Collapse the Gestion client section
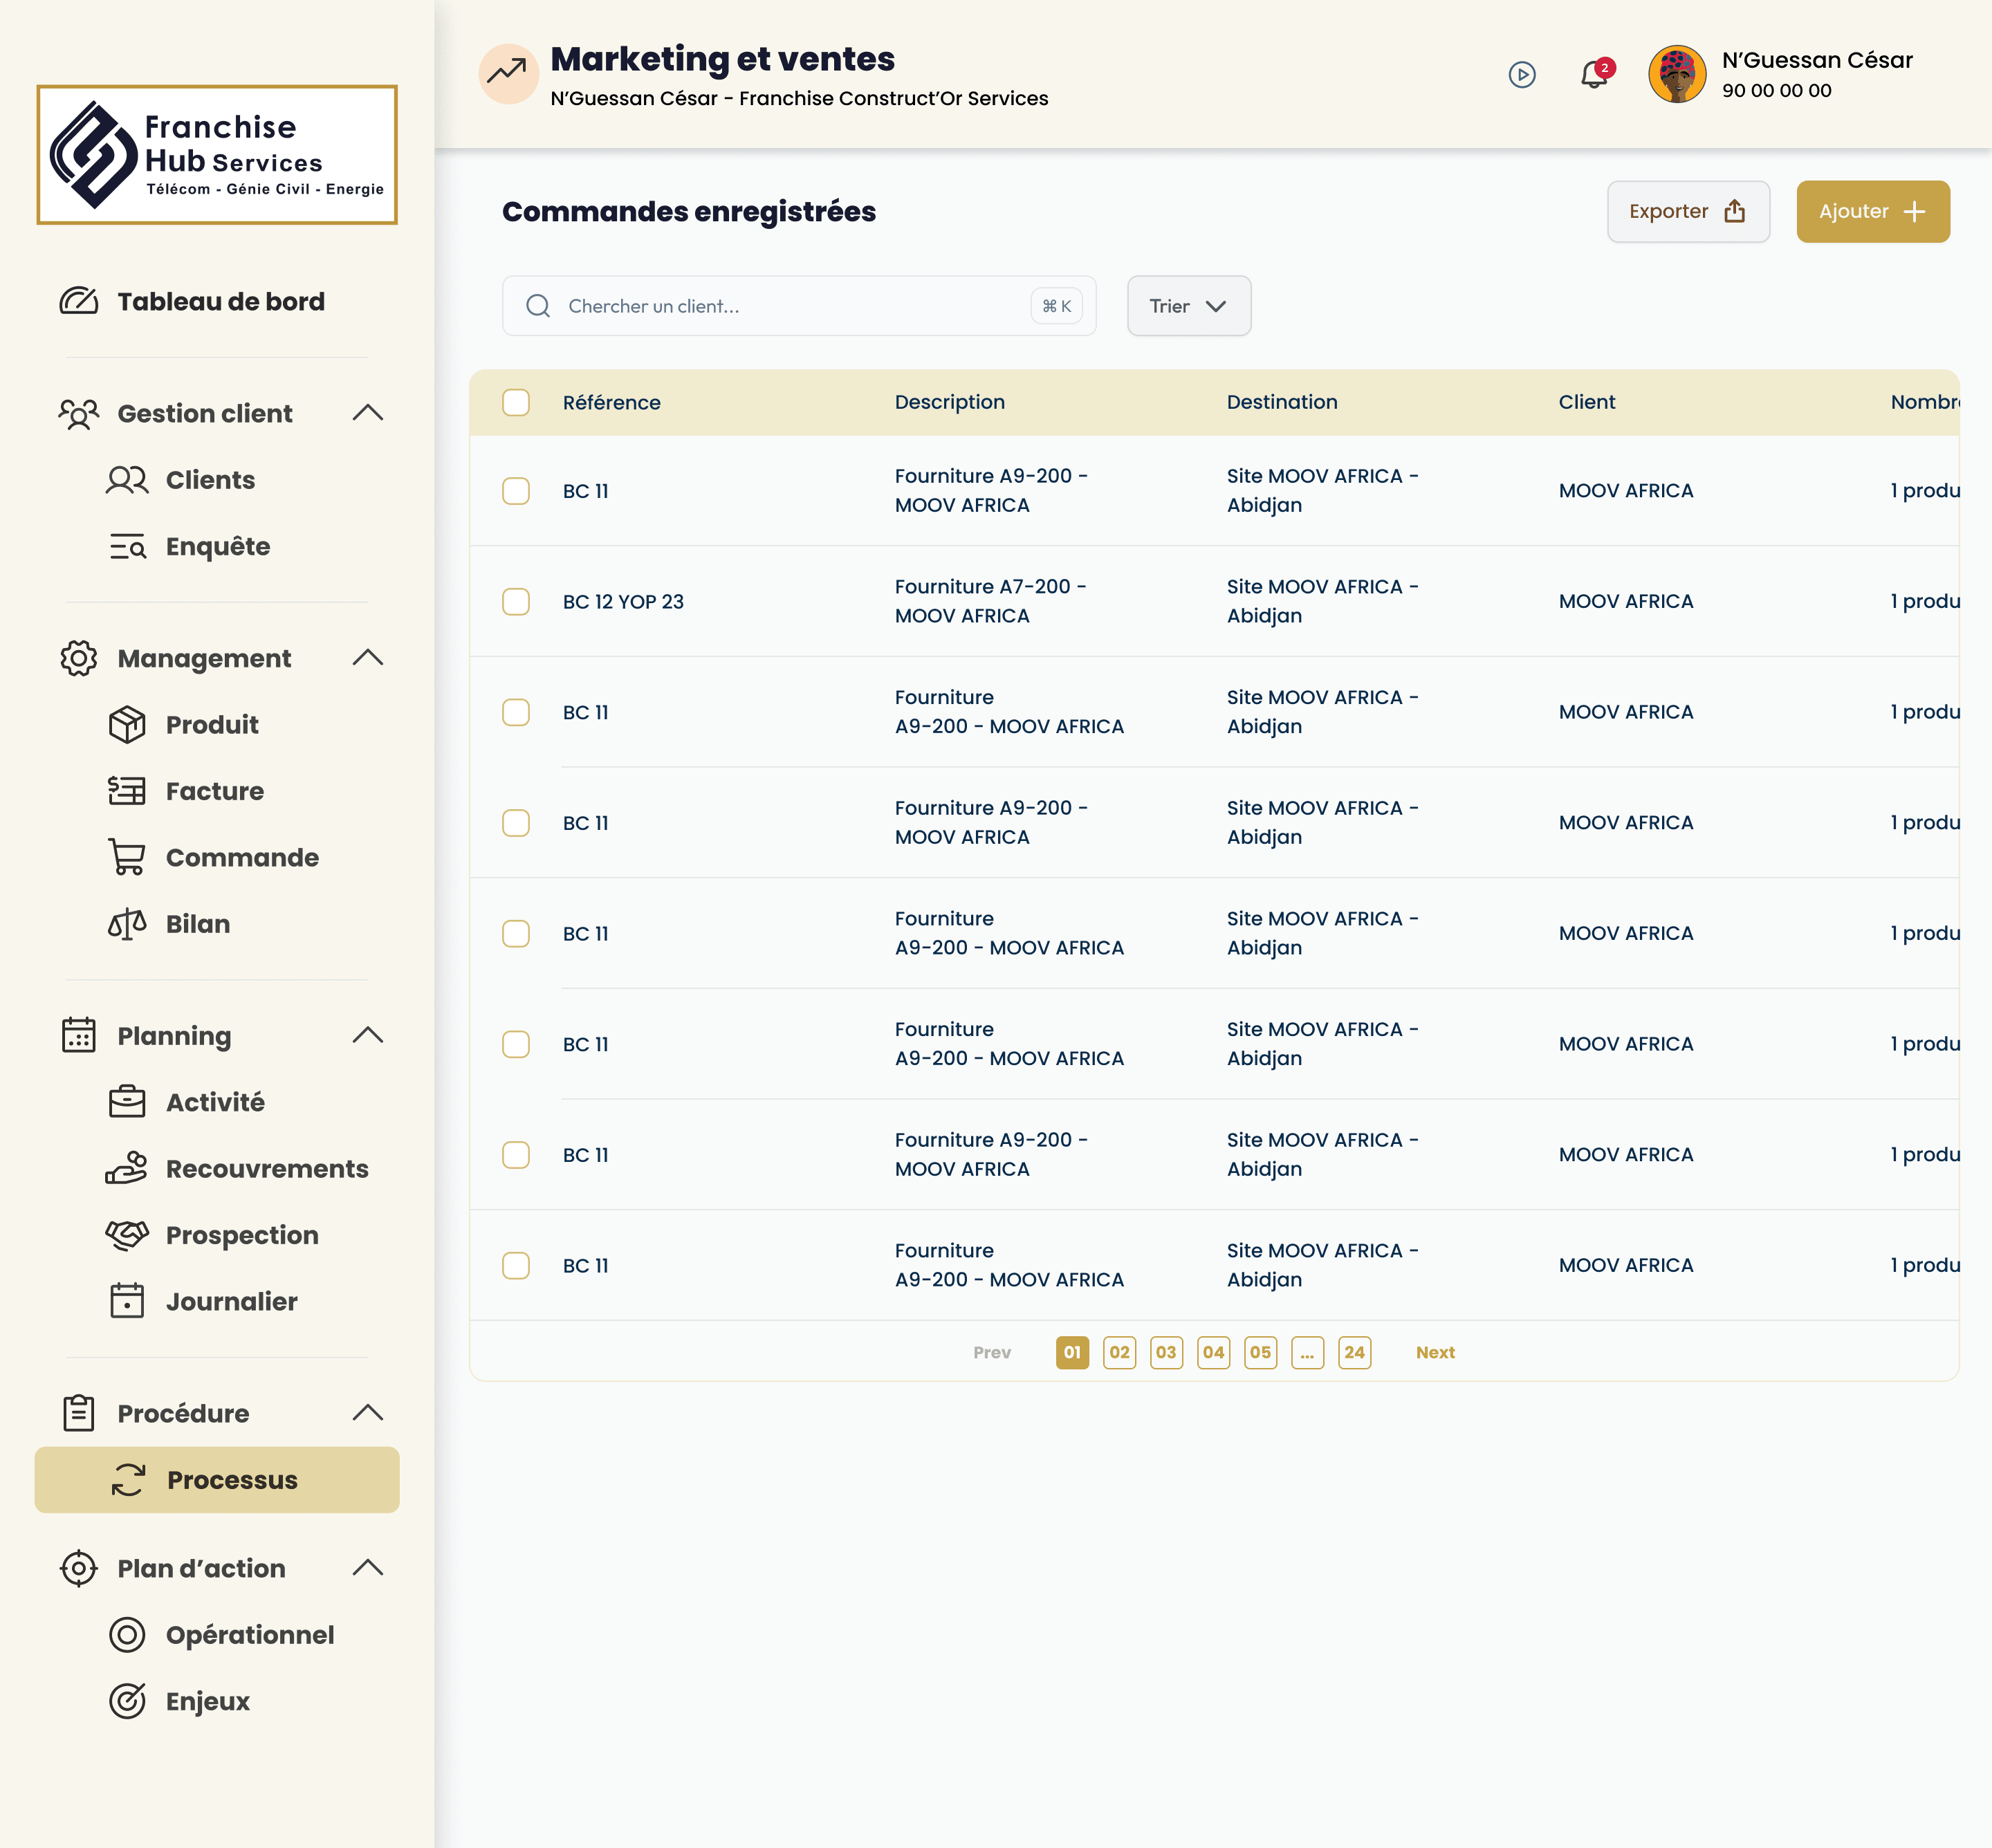Image resolution: width=1992 pixels, height=1848 pixels. click(368, 413)
